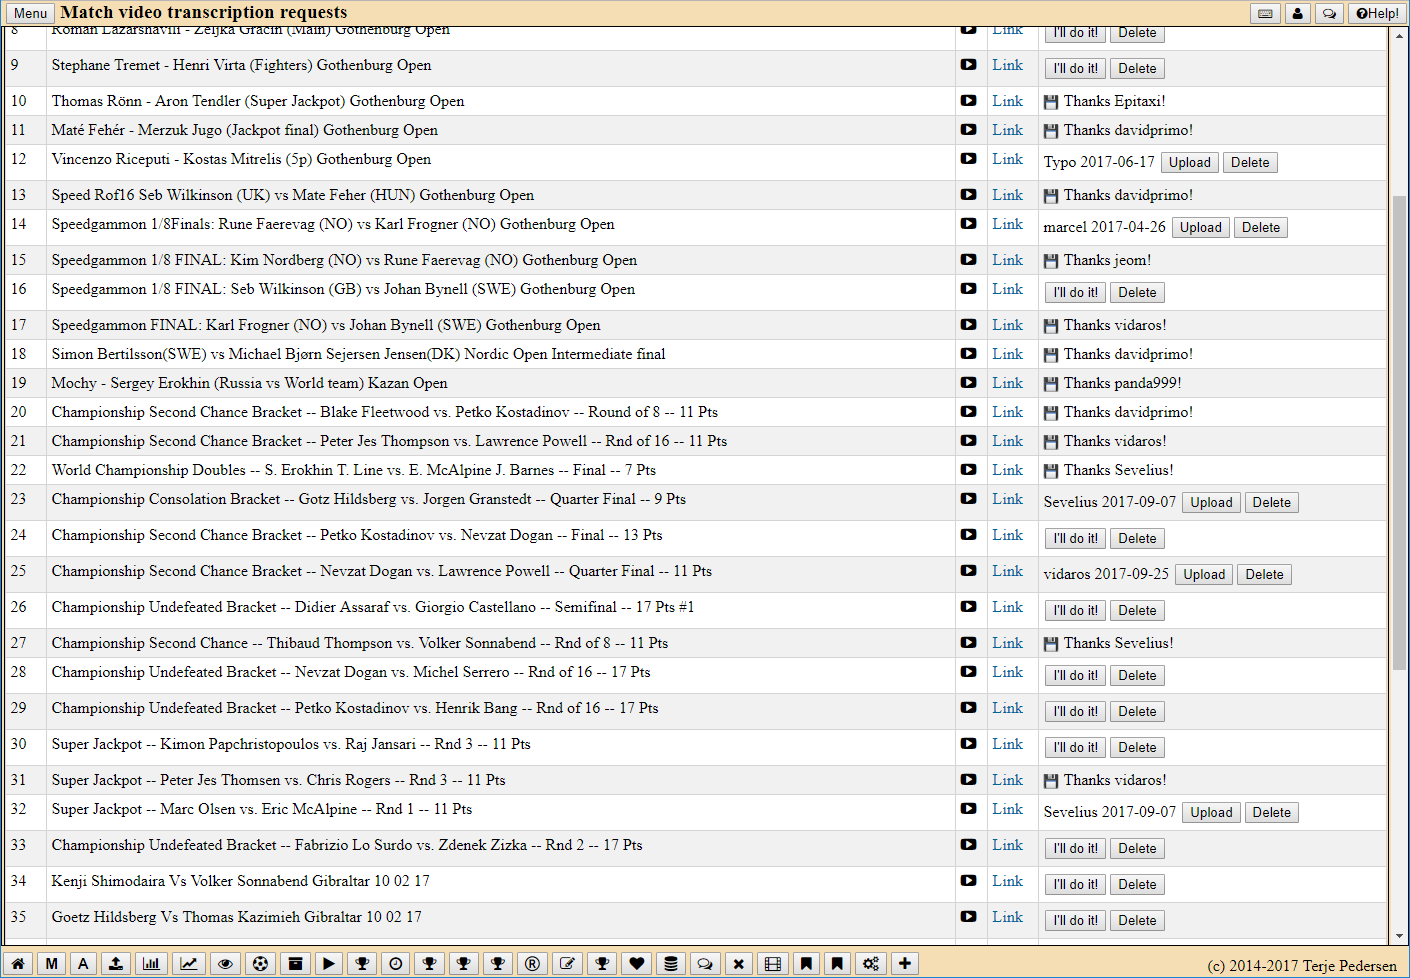Open Link for Kimon Papchristopoulos vs. Raj Jansari

pos(1007,744)
